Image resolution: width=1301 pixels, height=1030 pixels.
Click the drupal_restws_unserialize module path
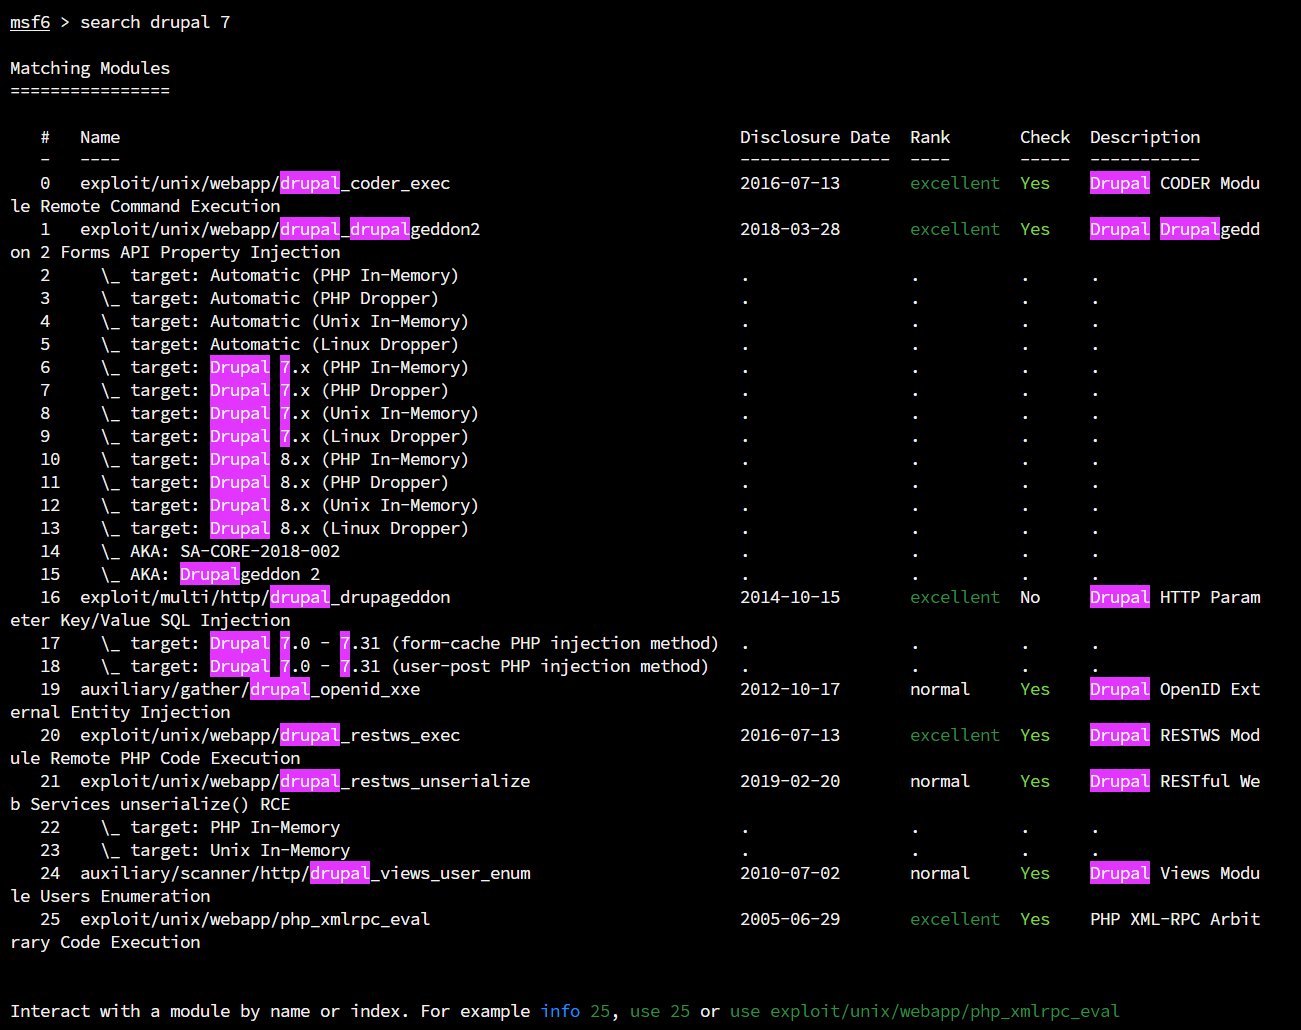[305, 781]
